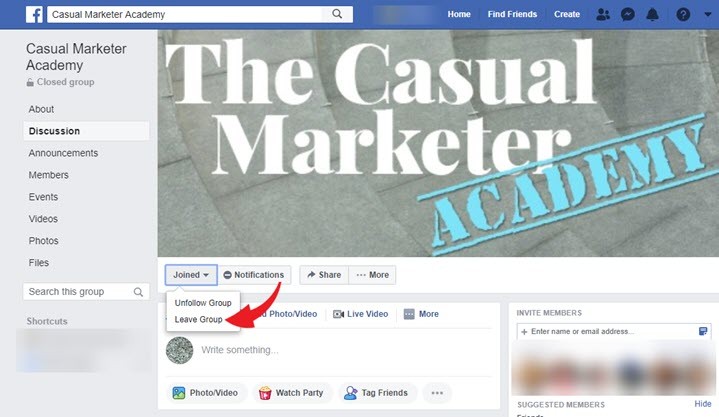The height and width of the screenshot is (417, 719).
Task: Open the Notifications settings button
Action: tap(254, 275)
